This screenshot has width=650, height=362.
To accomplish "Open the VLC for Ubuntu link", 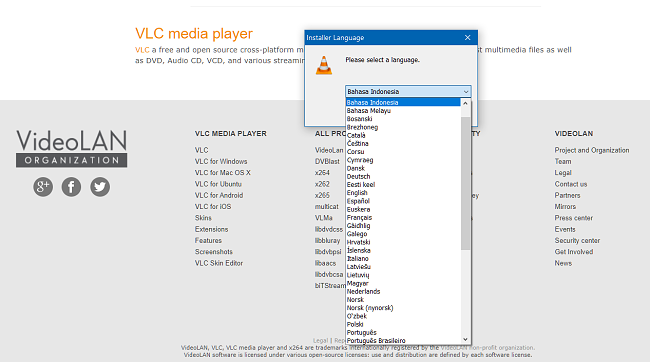I will pos(218,184).
